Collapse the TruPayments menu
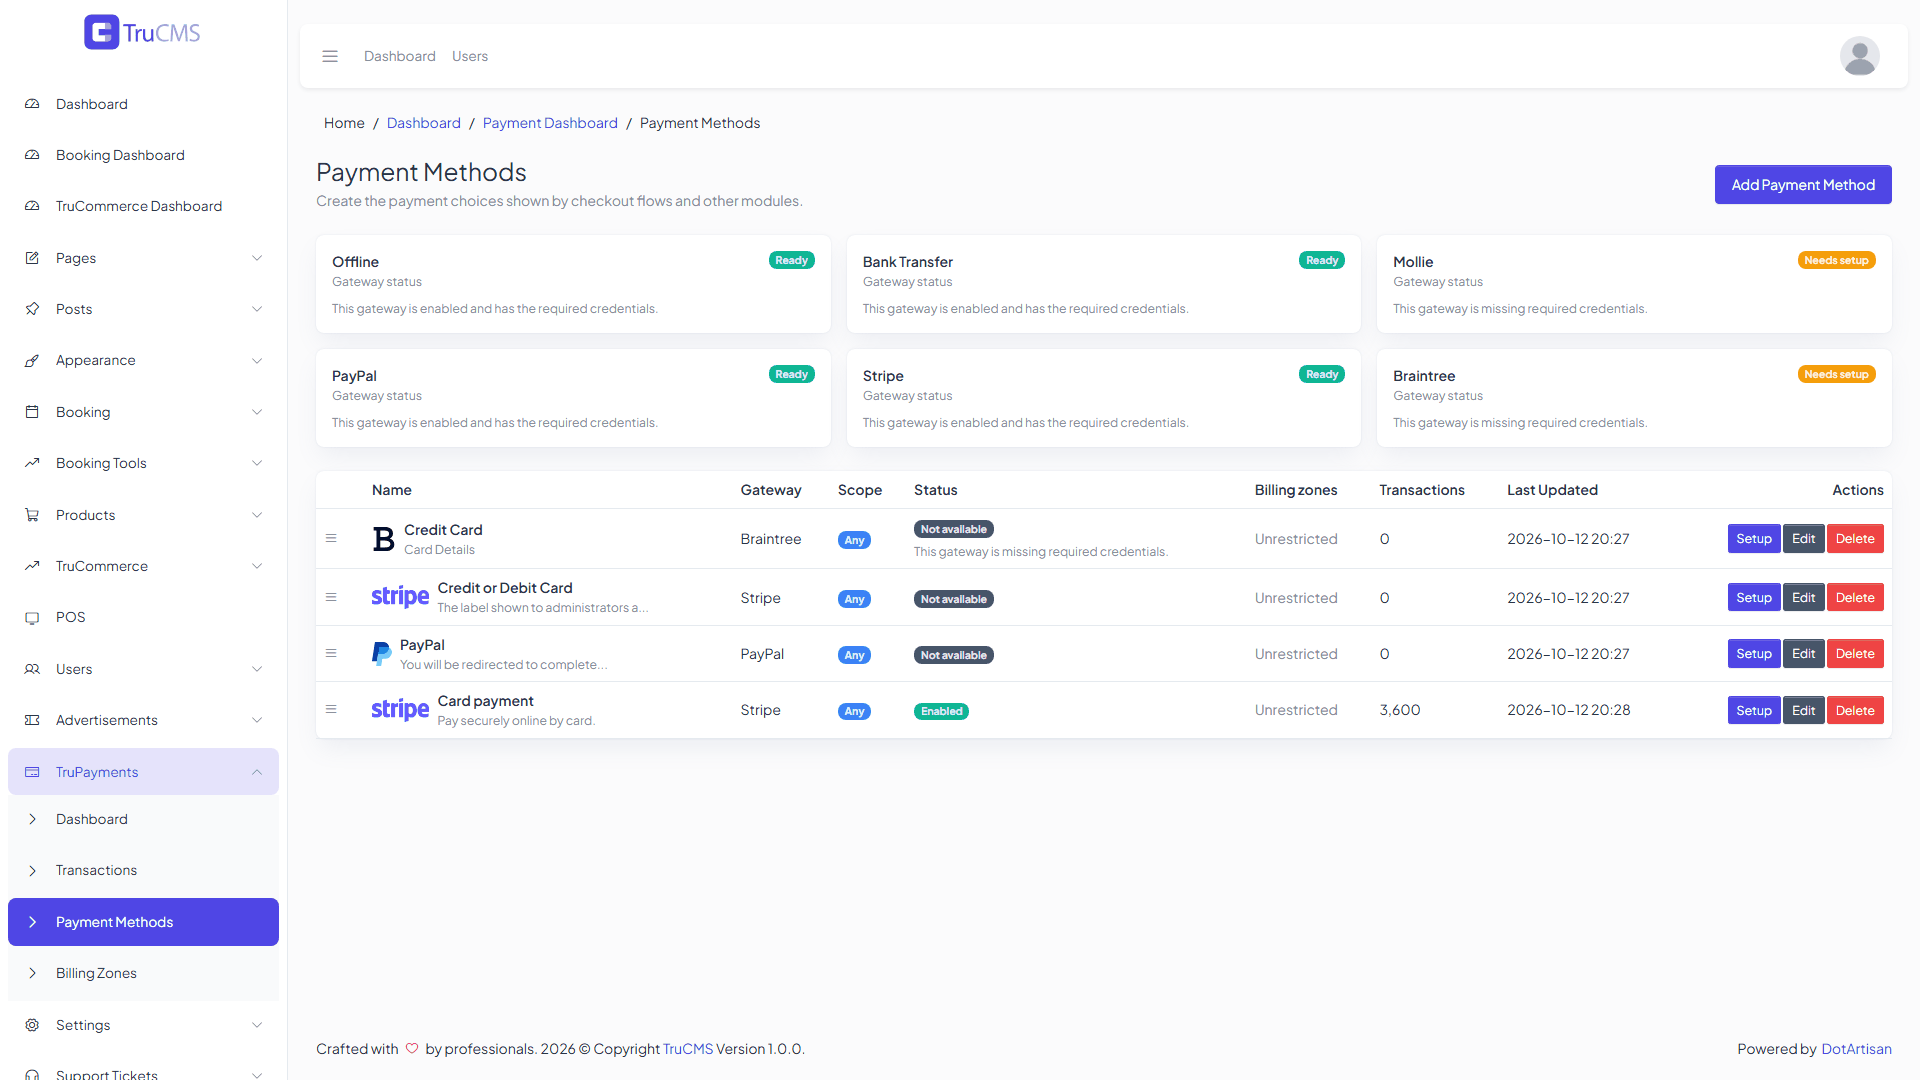 (143, 772)
